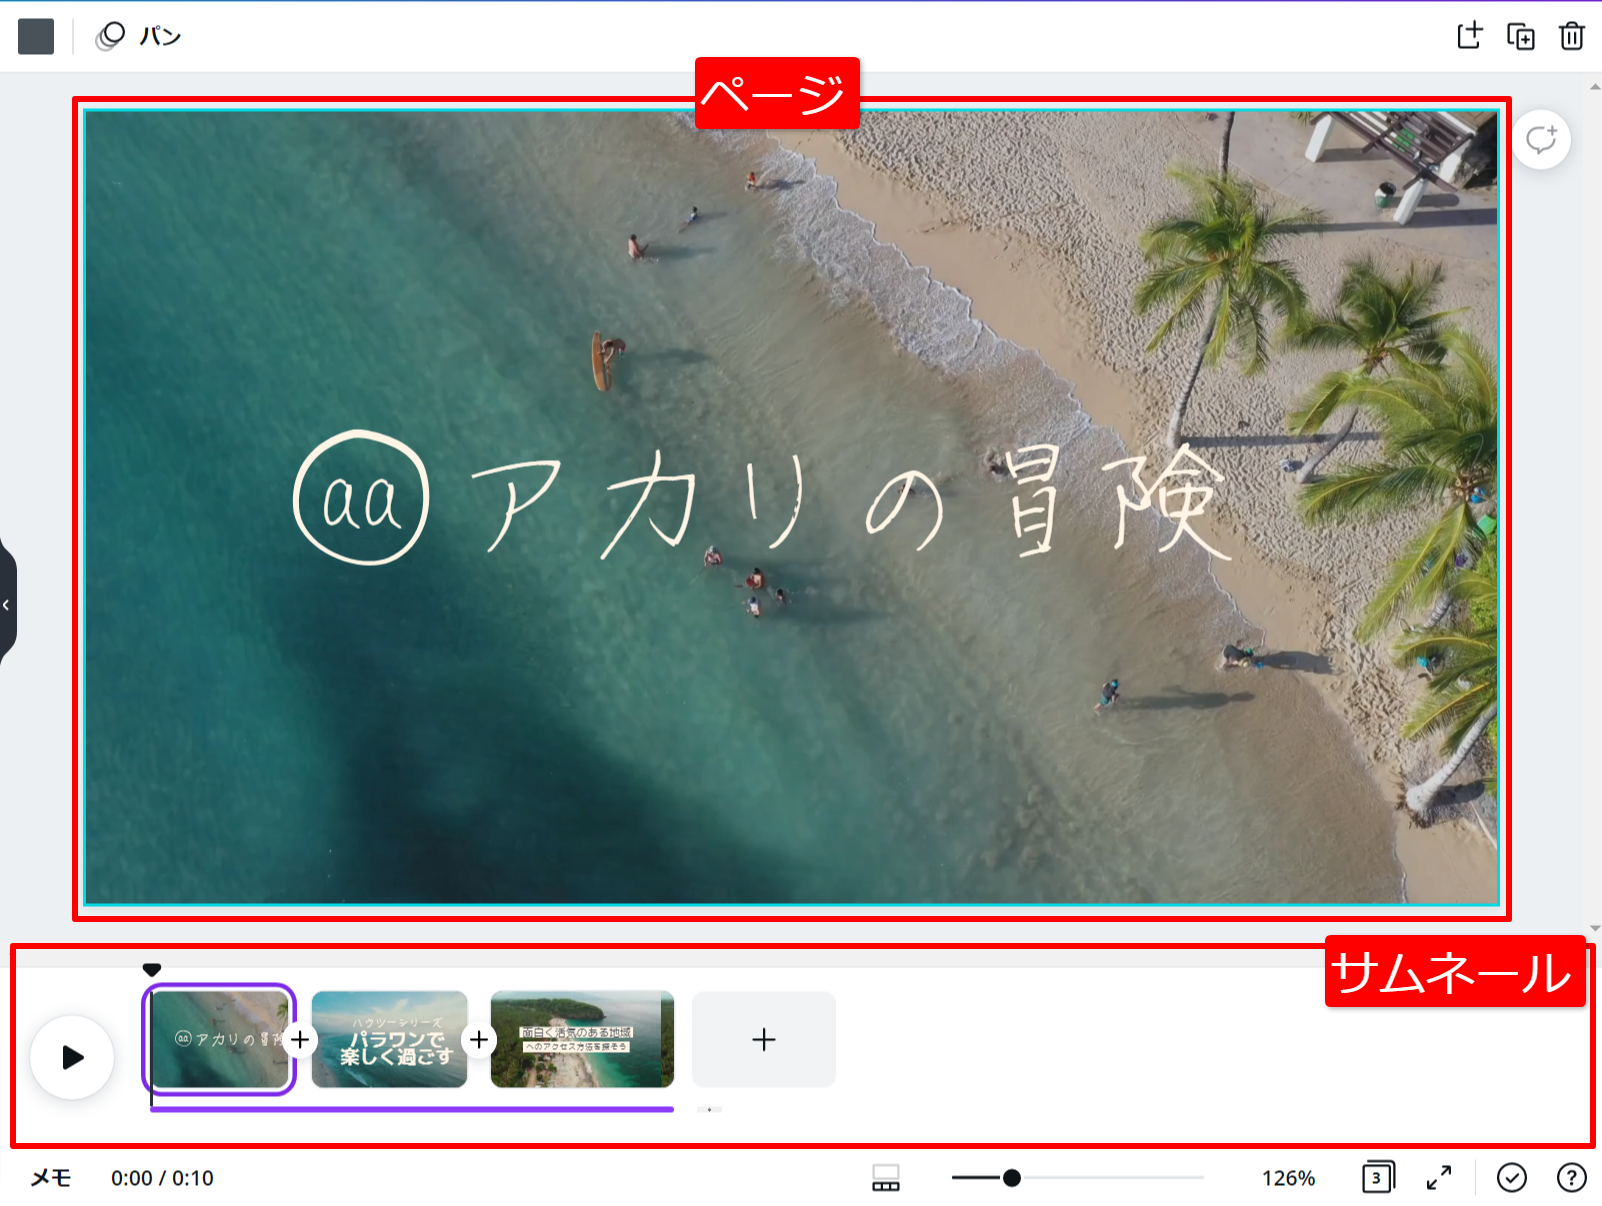Click the dark square swatch in the toolbar
The image size is (1602, 1206).
pos(35,35)
